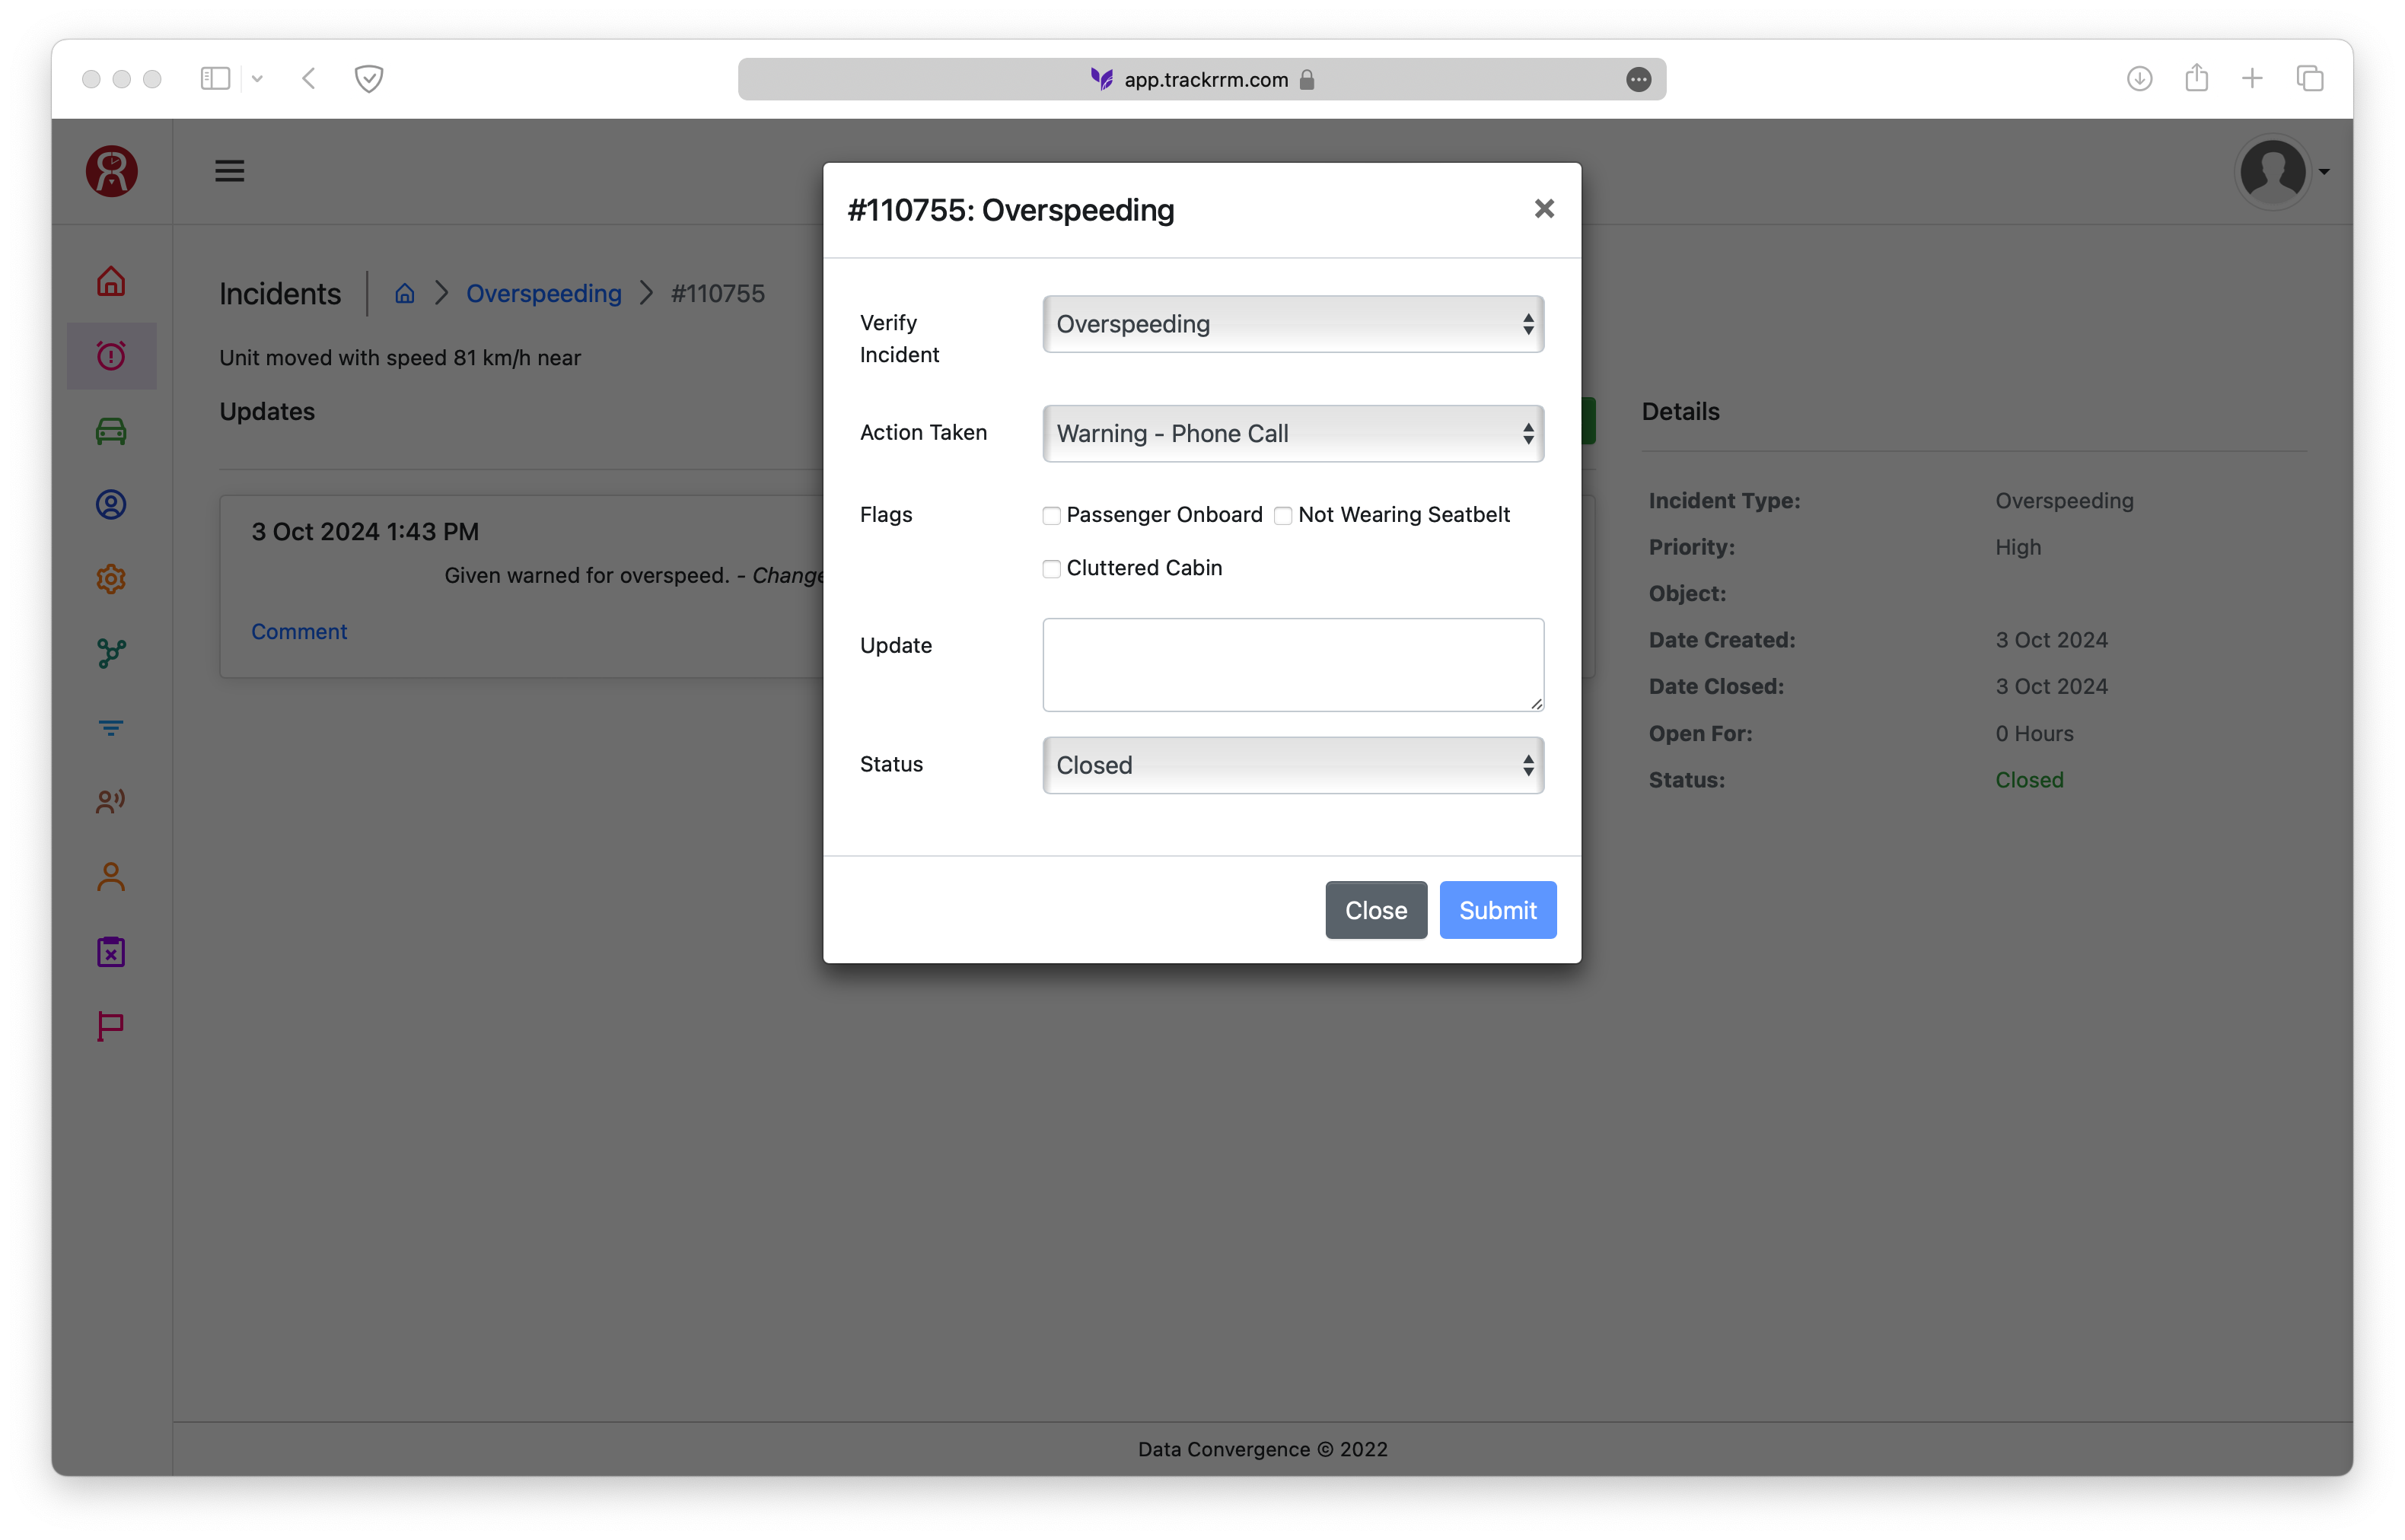The height and width of the screenshot is (1540, 2405).
Task: Click inside the Update text area
Action: coord(1292,664)
